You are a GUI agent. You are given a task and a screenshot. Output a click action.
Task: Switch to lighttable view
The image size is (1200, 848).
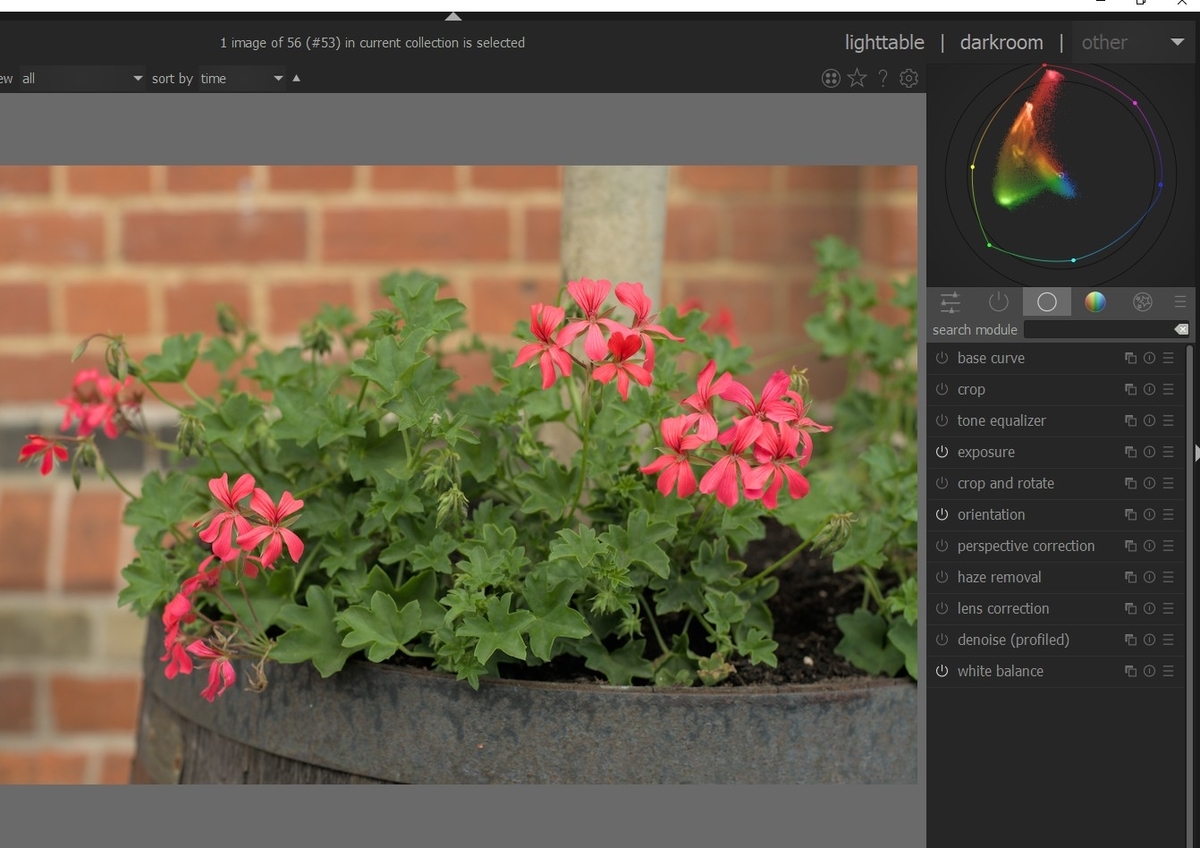[x=884, y=42]
